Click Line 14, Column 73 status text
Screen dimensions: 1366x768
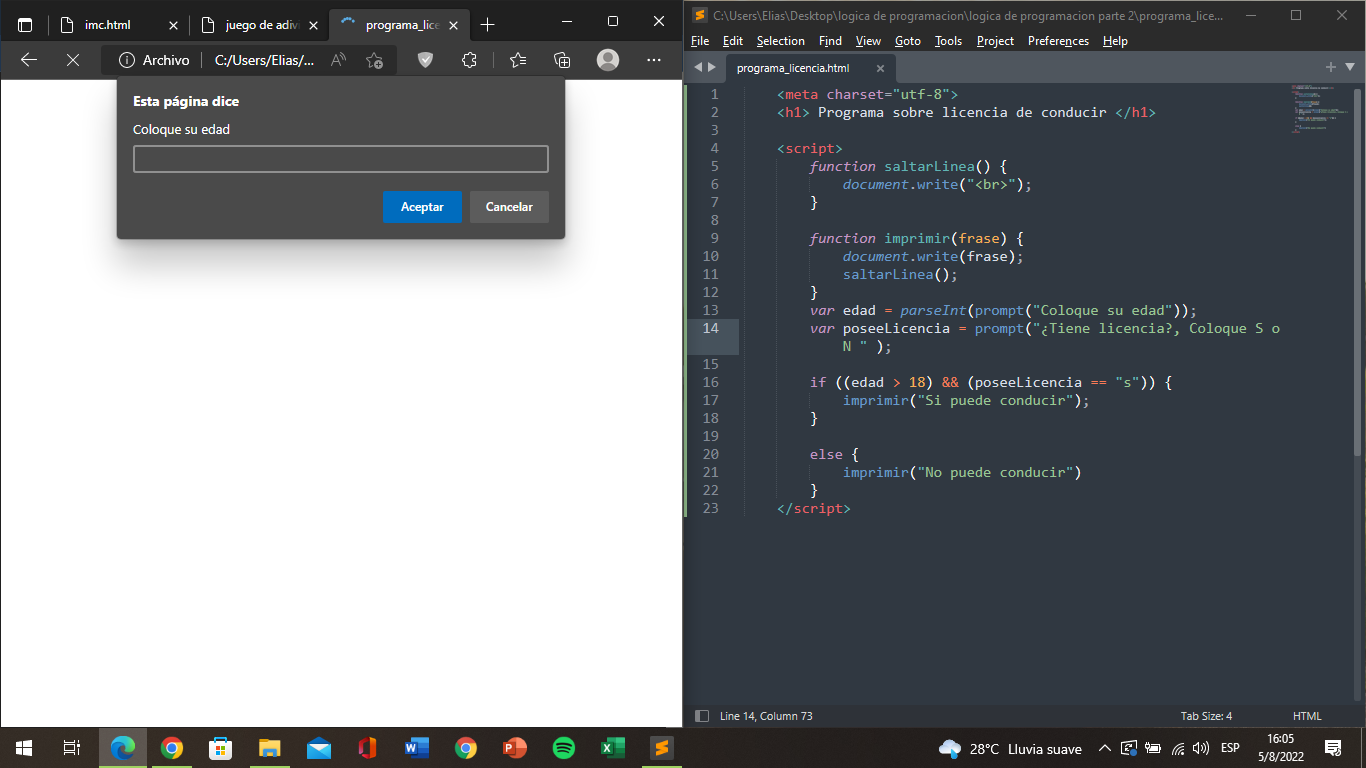(x=766, y=716)
